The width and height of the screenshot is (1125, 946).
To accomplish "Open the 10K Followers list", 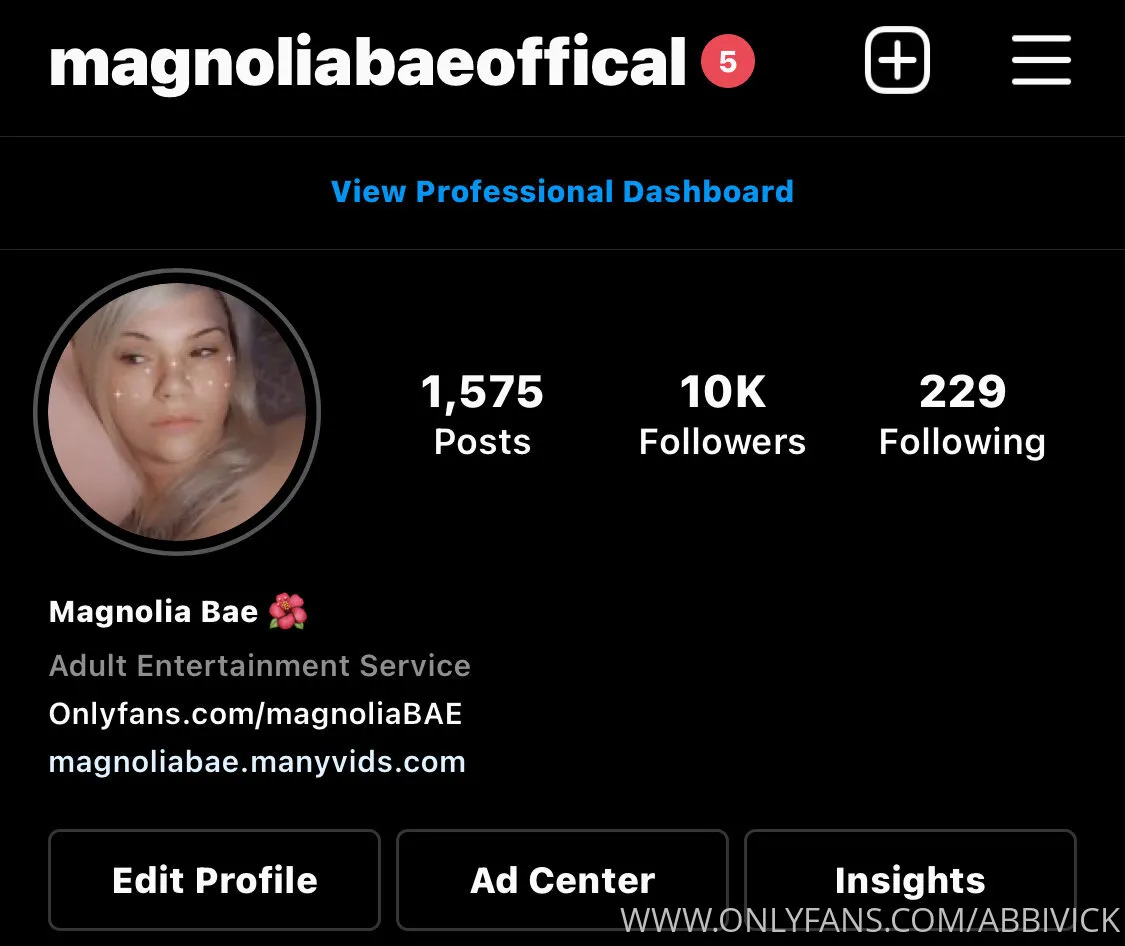I will click(722, 414).
